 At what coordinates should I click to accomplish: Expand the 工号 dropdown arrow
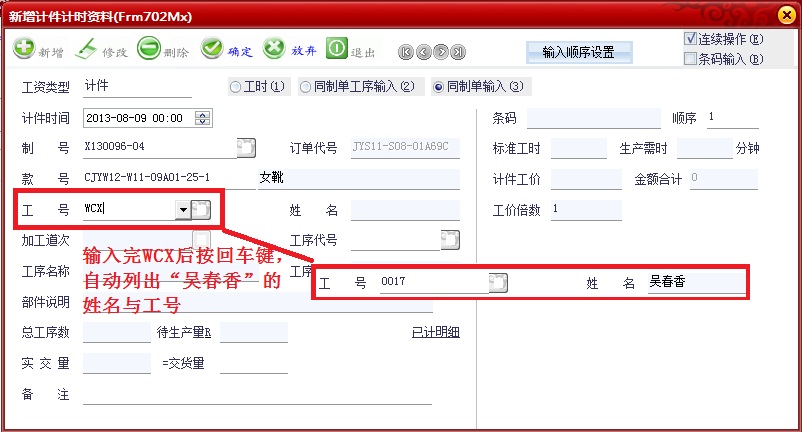[x=183, y=209]
